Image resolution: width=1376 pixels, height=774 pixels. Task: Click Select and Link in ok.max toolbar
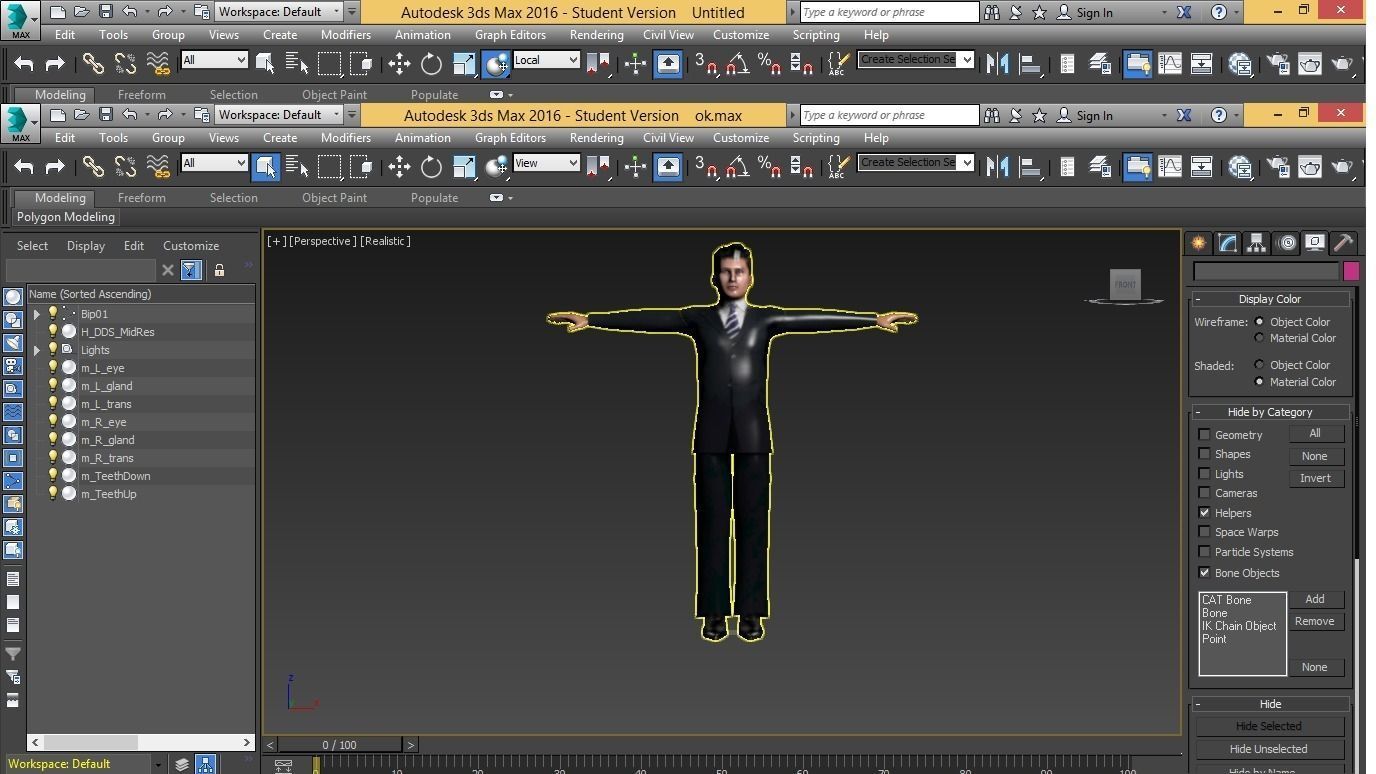click(x=93, y=167)
